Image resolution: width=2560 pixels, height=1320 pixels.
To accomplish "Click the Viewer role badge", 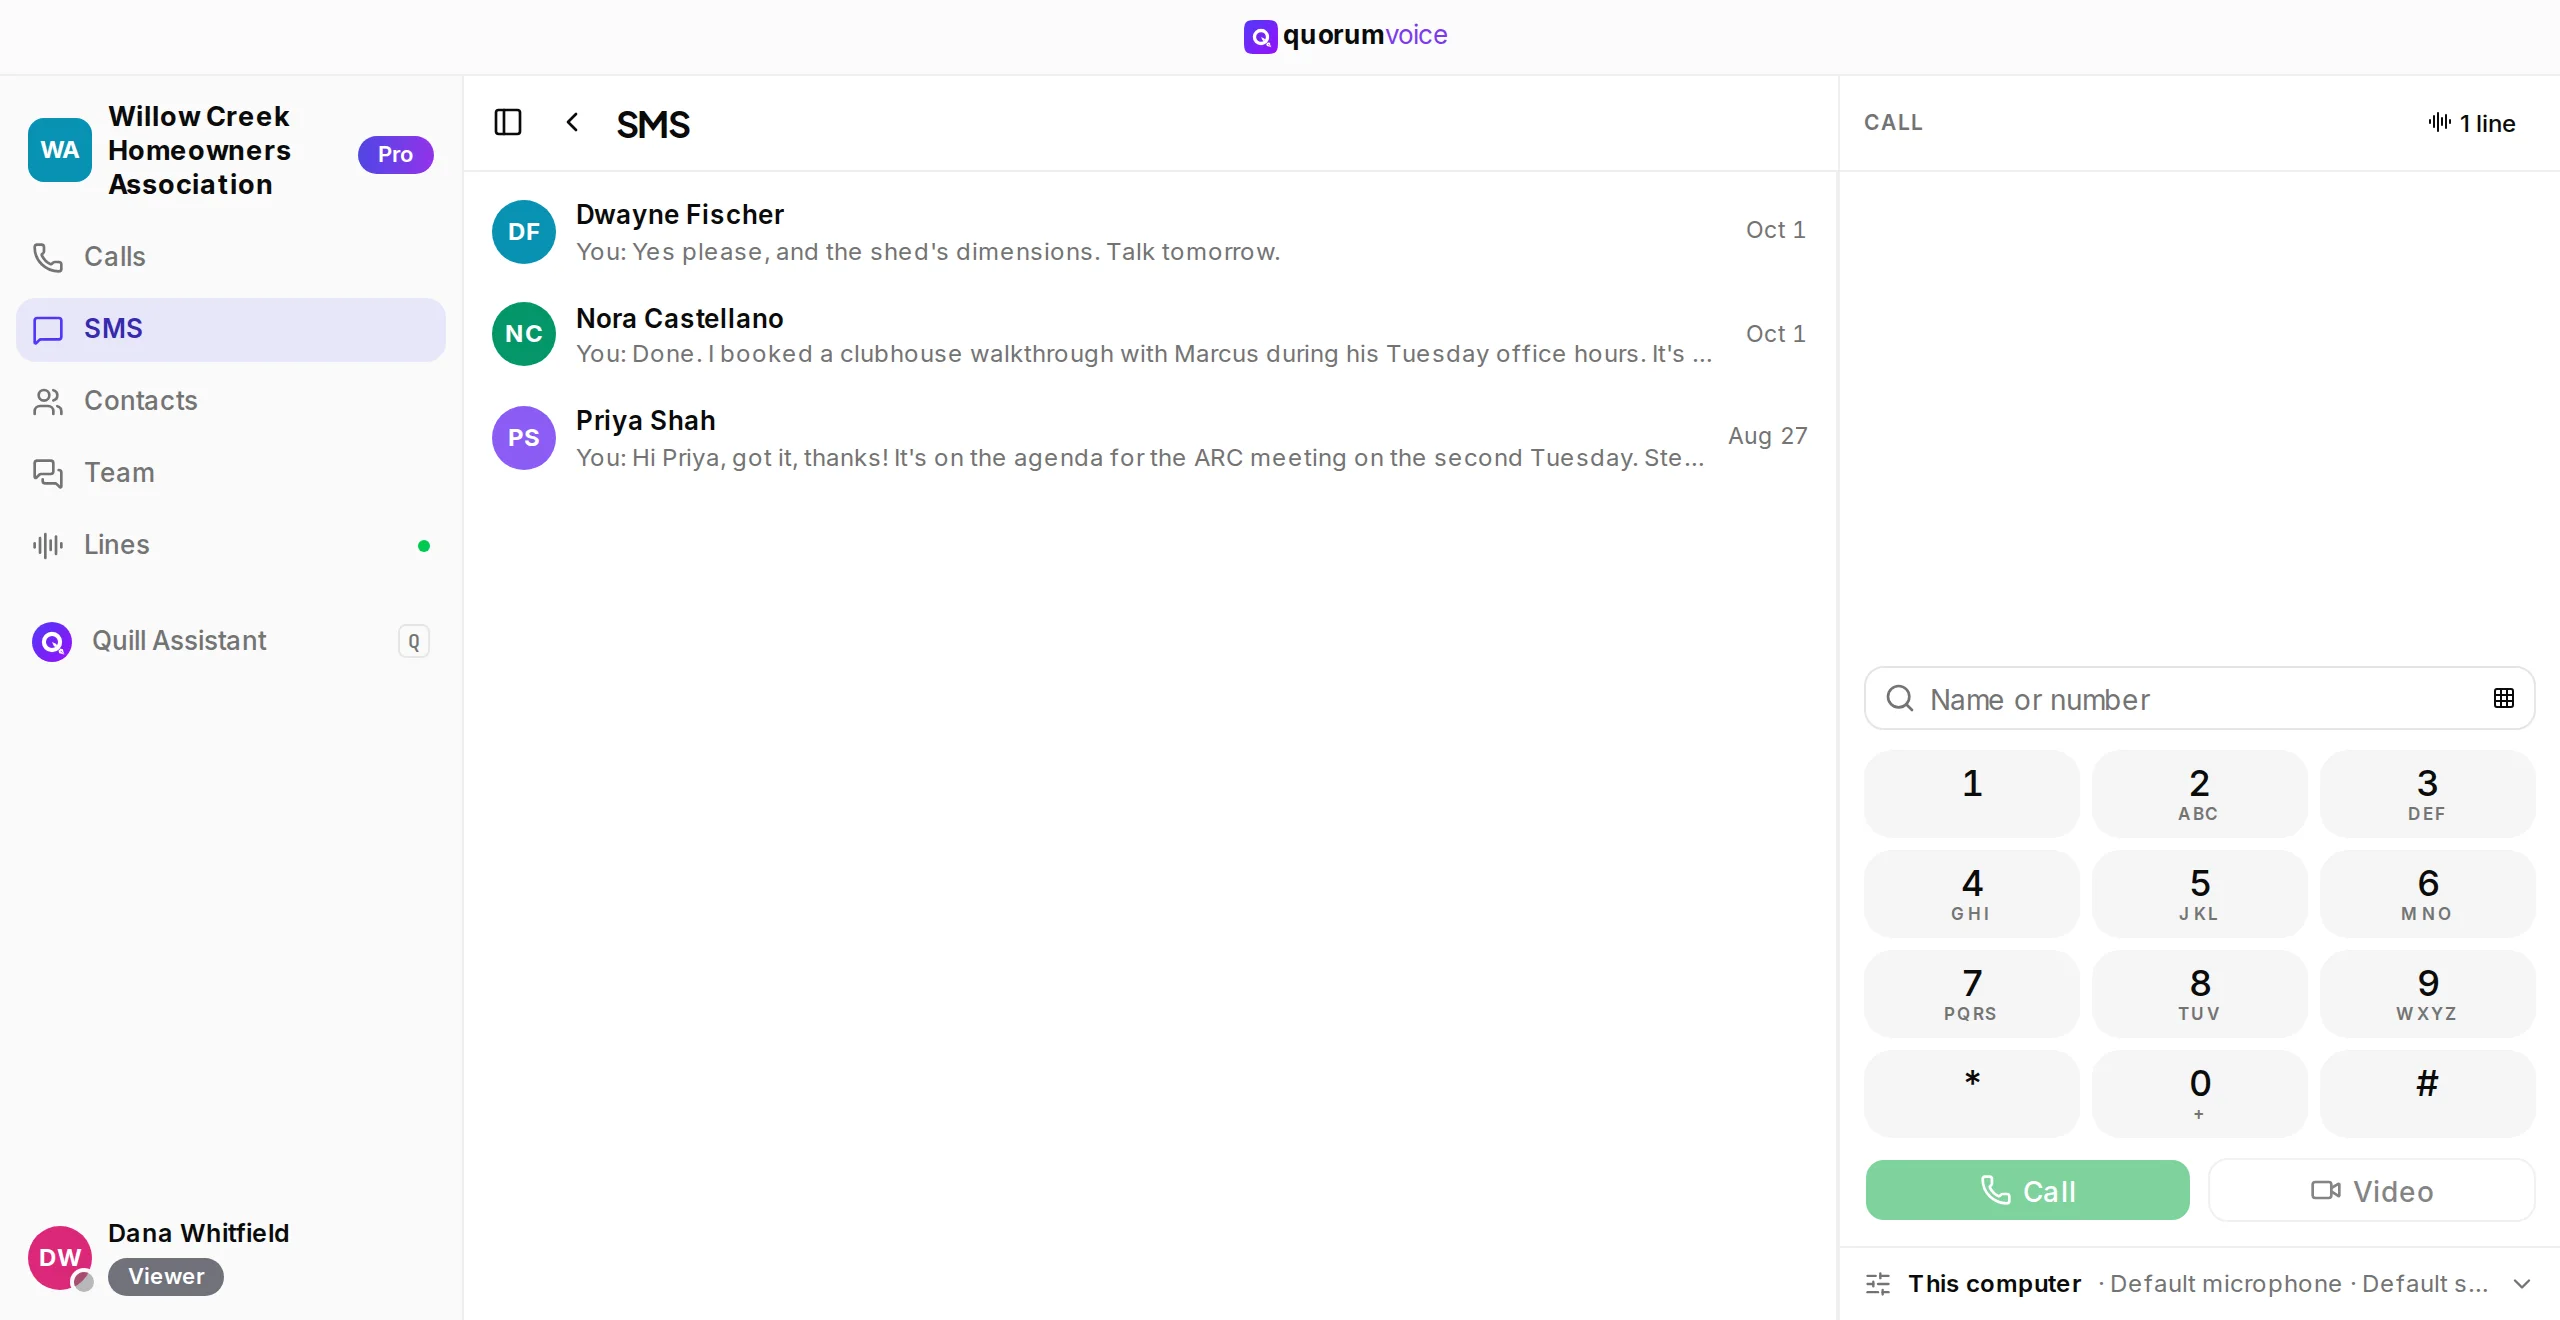I will pyautogui.click(x=166, y=1277).
